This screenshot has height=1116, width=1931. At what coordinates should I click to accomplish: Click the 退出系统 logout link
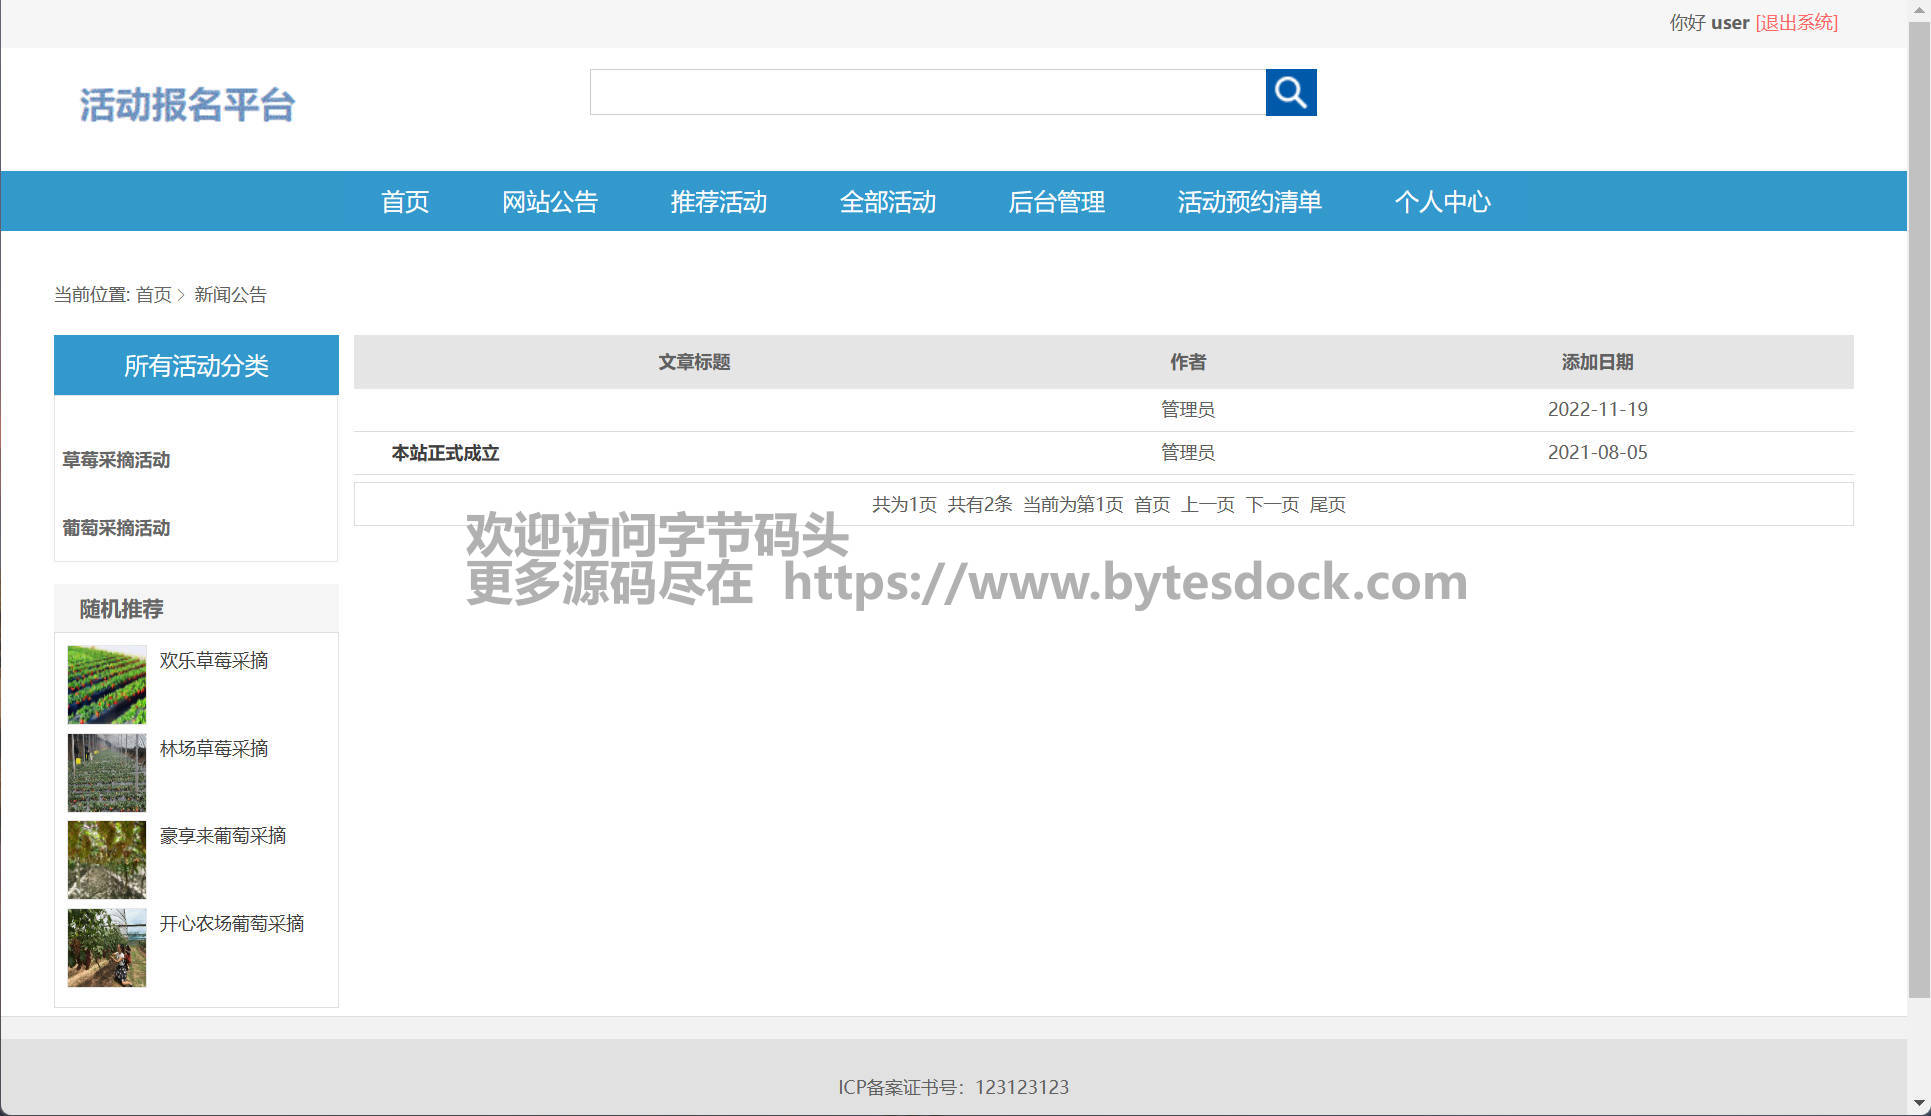(x=1796, y=22)
